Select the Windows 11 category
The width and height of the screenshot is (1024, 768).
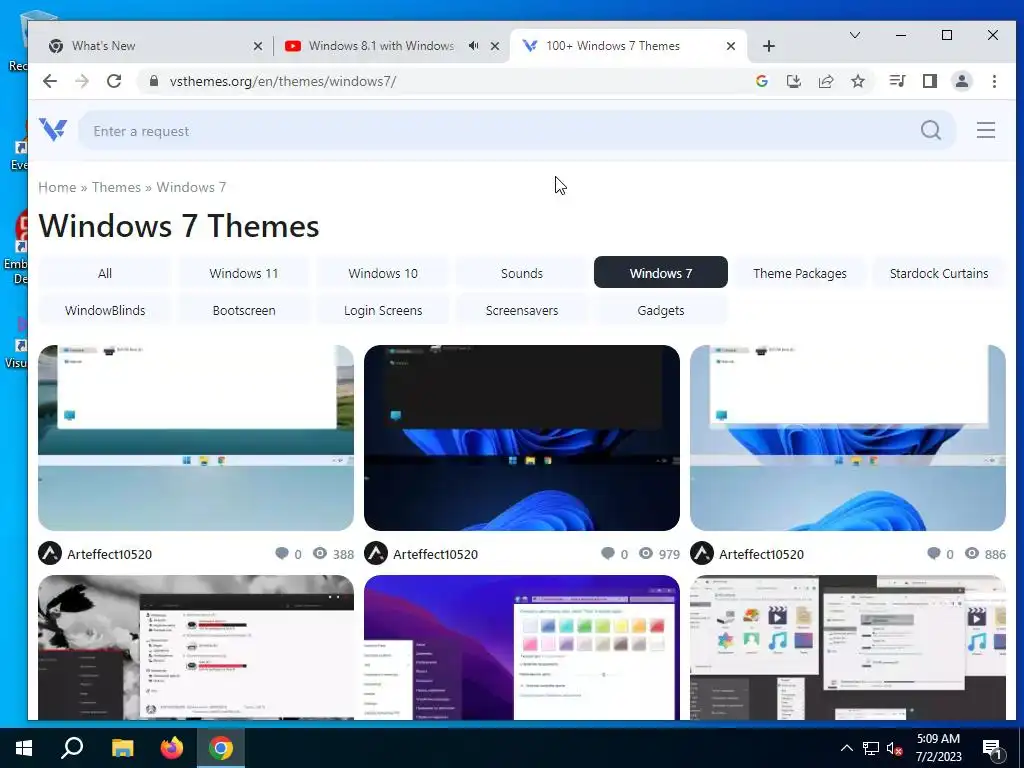244,273
